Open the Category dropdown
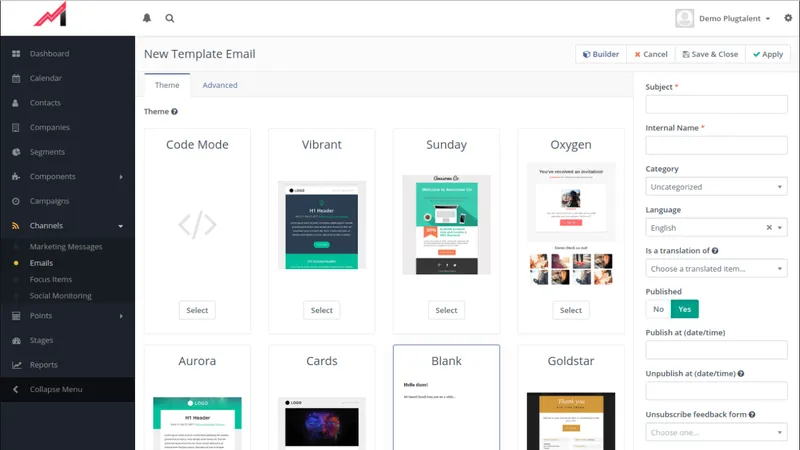This screenshot has width=800, height=450. click(x=716, y=187)
